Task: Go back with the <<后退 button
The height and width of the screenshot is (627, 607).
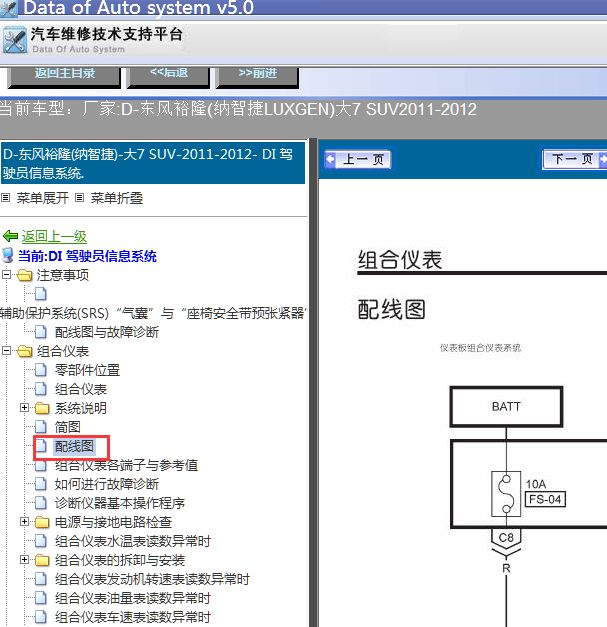Action: [x=168, y=76]
